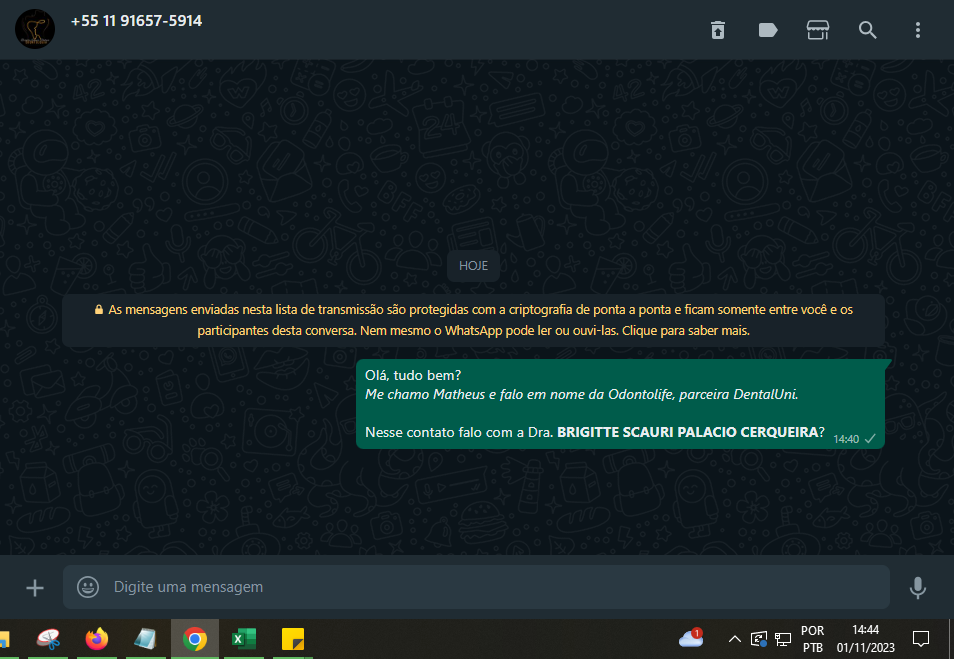Search within this conversation
The width and height of the screenshot is (954, 659).
coord(868,30)
